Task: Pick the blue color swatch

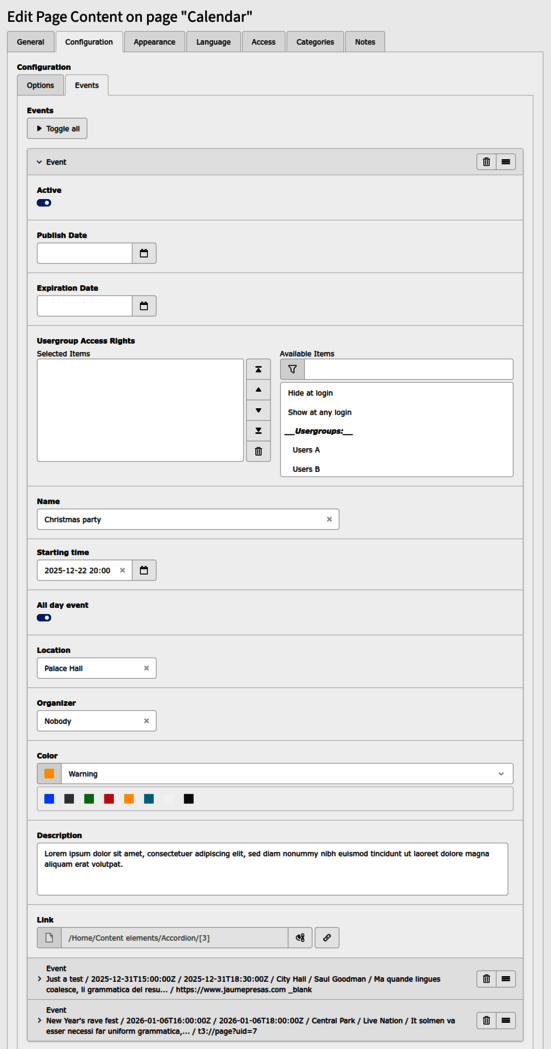Action: click(49, 799)
